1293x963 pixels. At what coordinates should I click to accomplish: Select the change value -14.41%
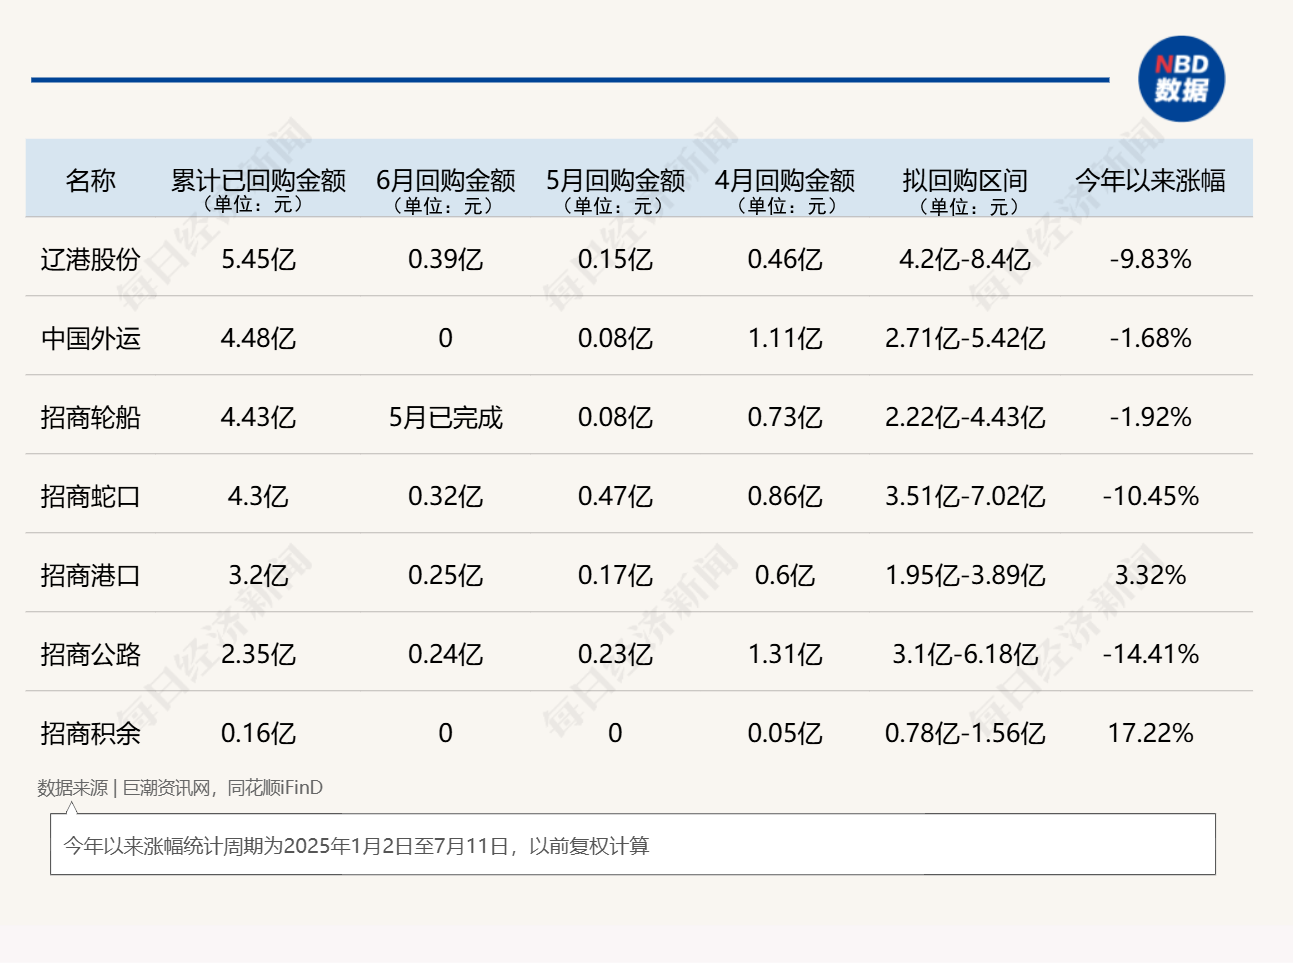(1150, 655)
